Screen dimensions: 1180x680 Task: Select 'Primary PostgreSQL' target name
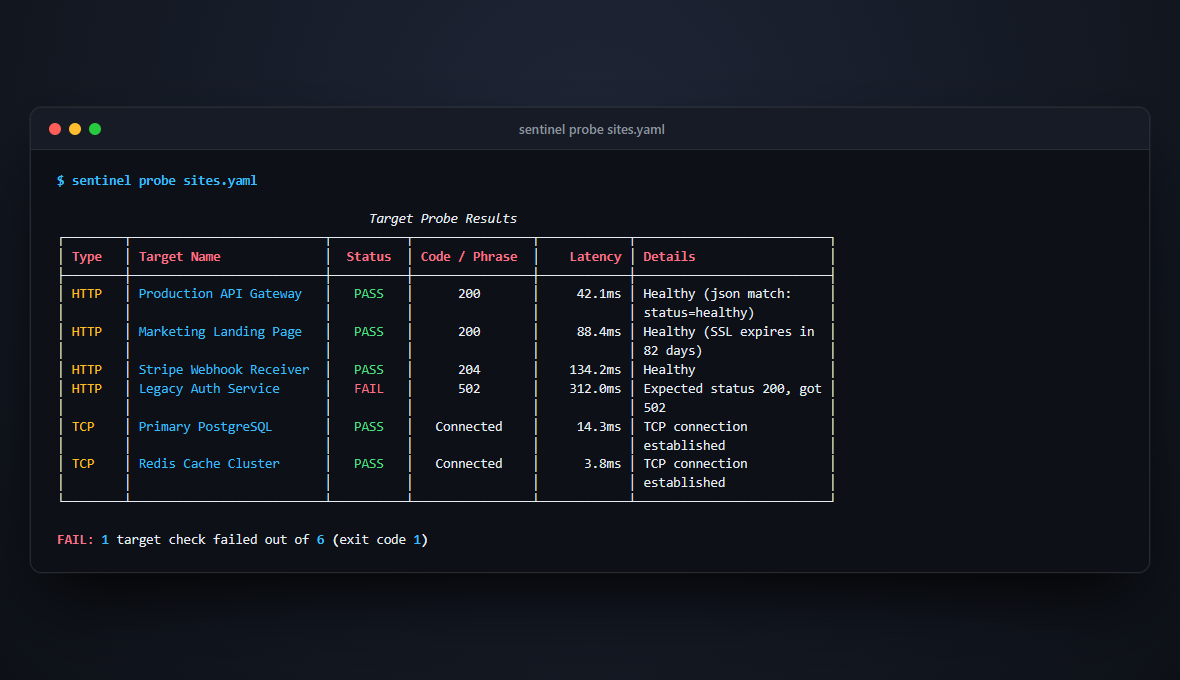pos(205,427)
